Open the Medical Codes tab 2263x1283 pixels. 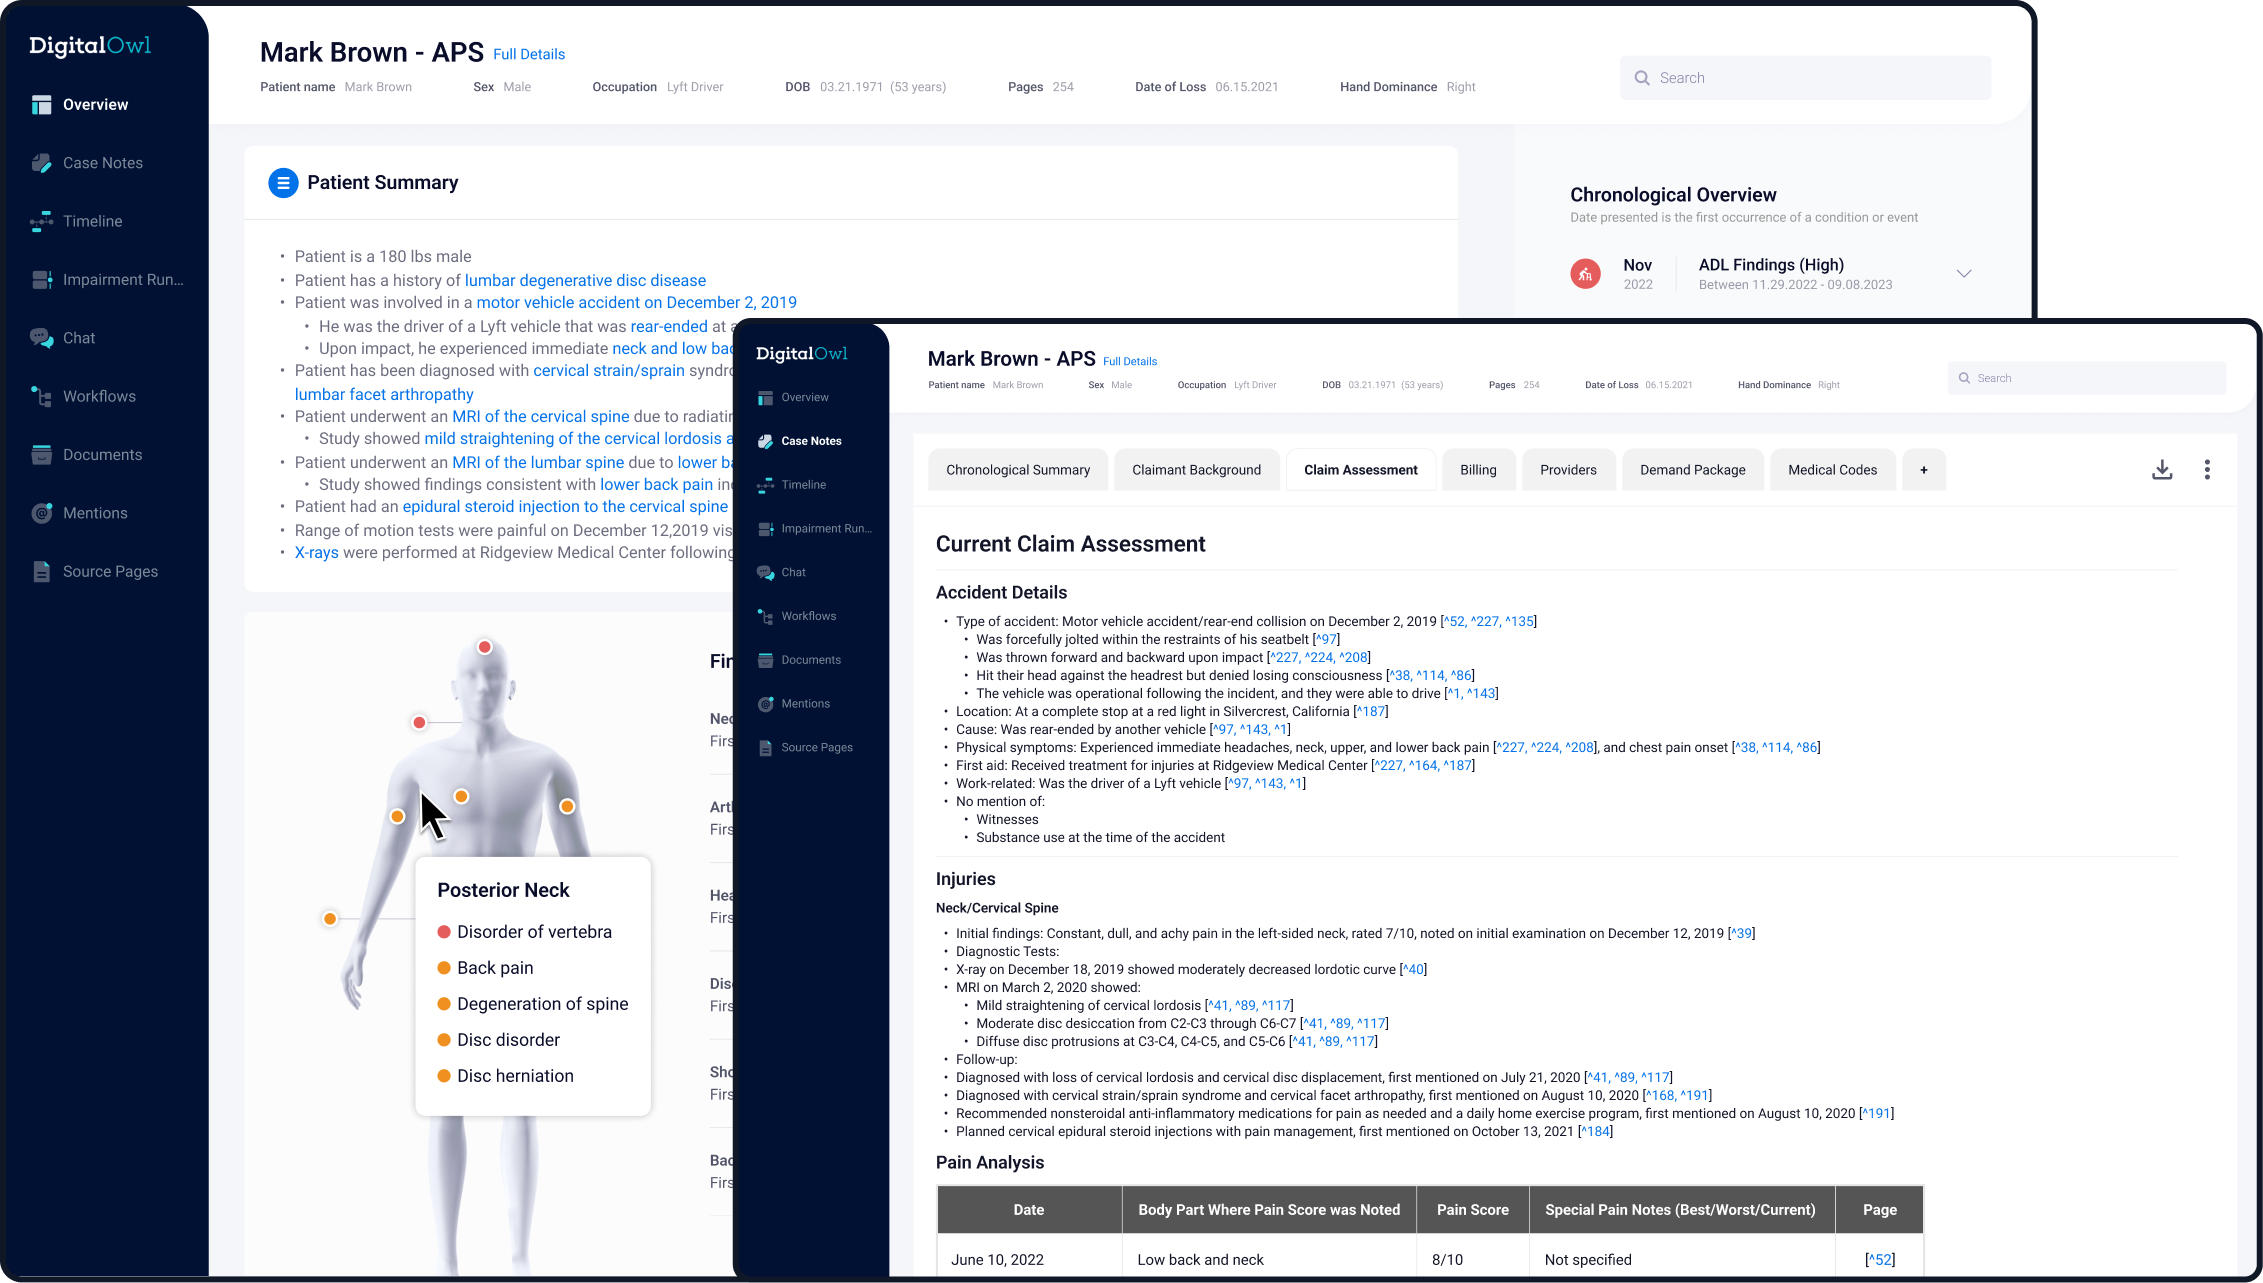tap(1832, 470)
